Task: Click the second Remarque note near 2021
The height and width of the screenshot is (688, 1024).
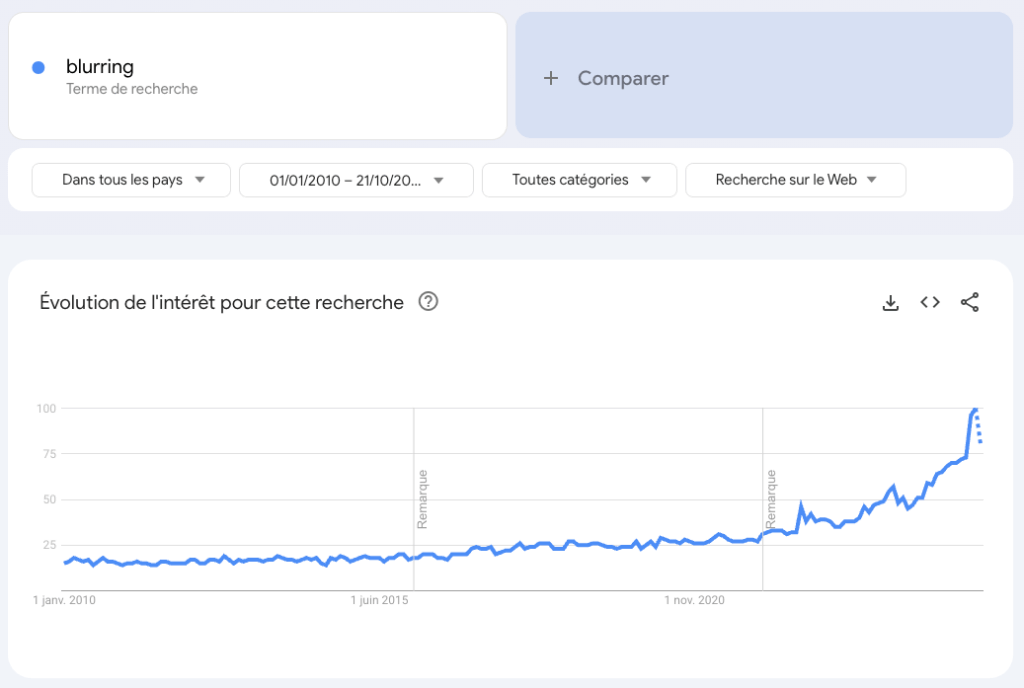Action: pyautogui.click(x=771, y=499)
